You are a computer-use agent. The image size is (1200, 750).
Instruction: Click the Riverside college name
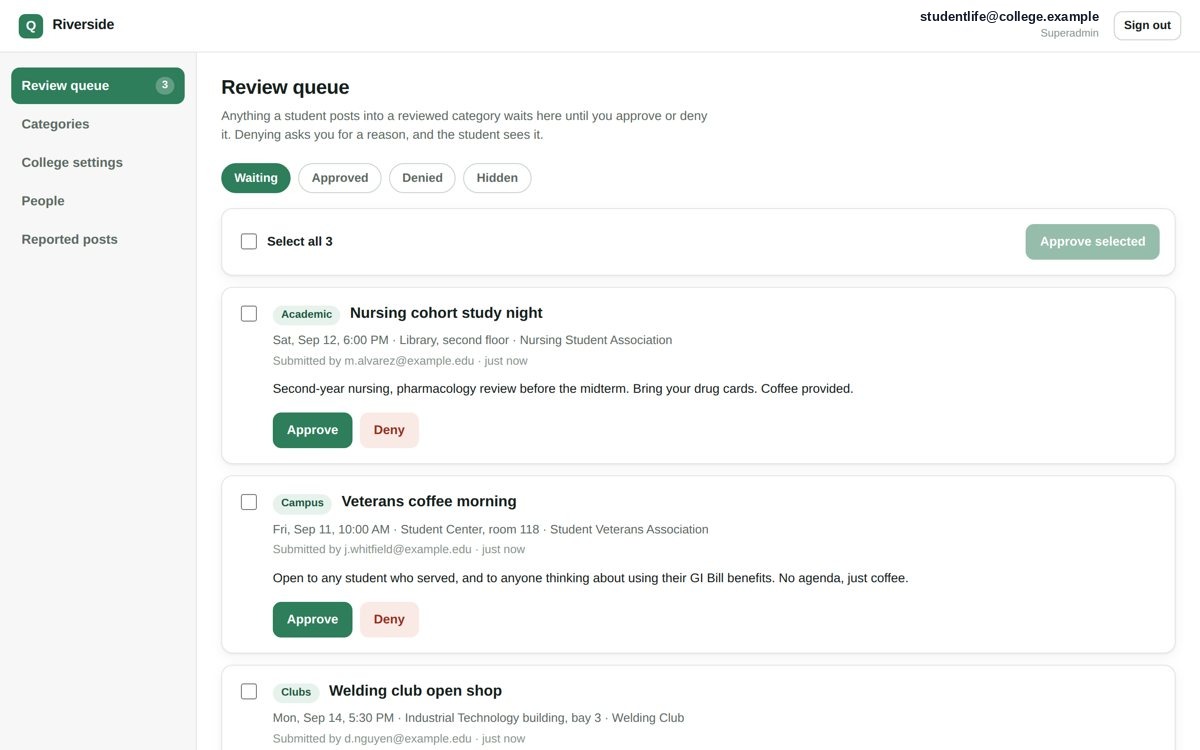[83, 25]
